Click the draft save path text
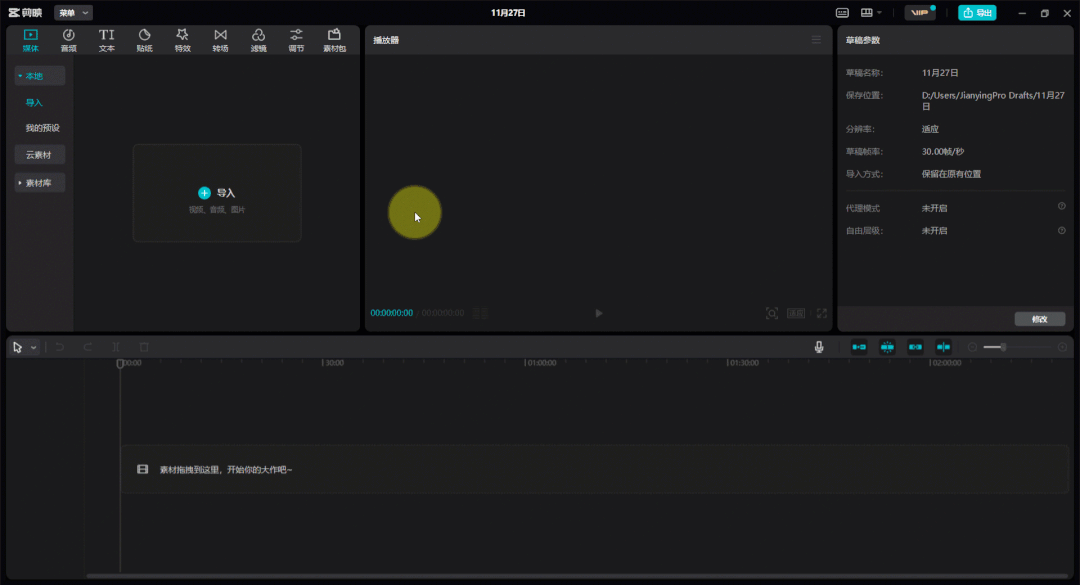 pyautogui.click(x=993, y=101)
